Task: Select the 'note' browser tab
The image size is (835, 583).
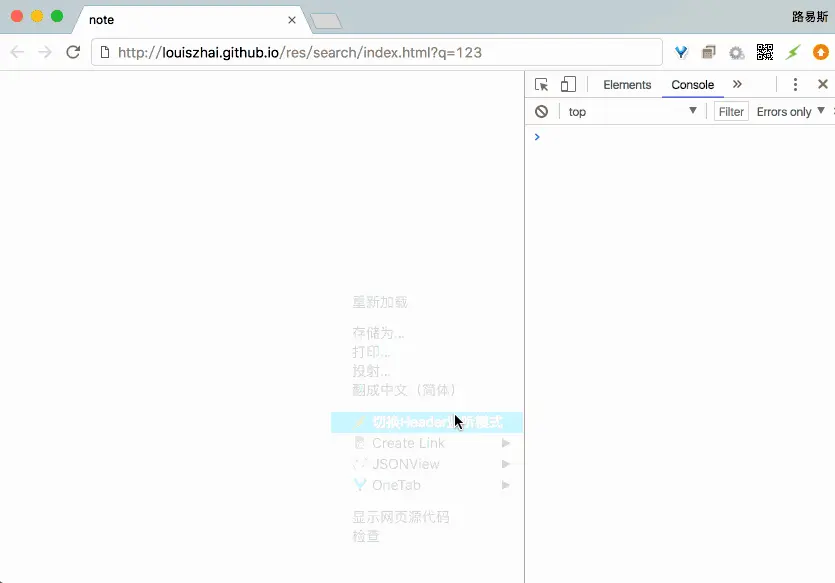Action: point(101,19)
